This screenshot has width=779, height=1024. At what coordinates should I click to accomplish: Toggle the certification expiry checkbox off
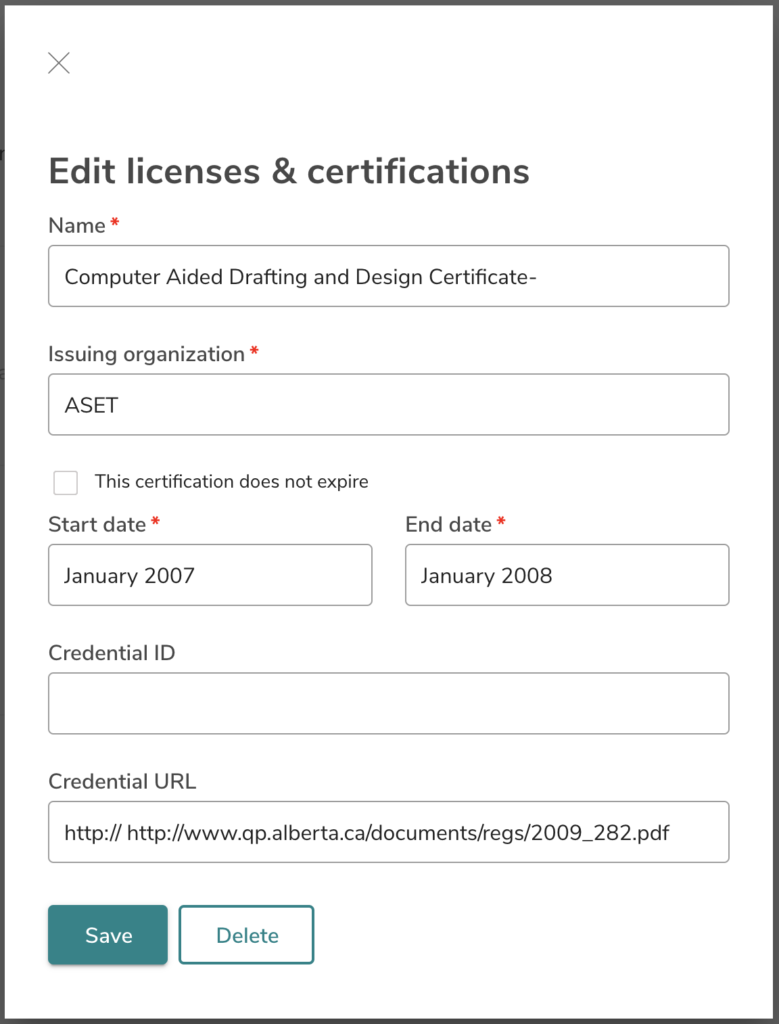(x=65, y=482)
